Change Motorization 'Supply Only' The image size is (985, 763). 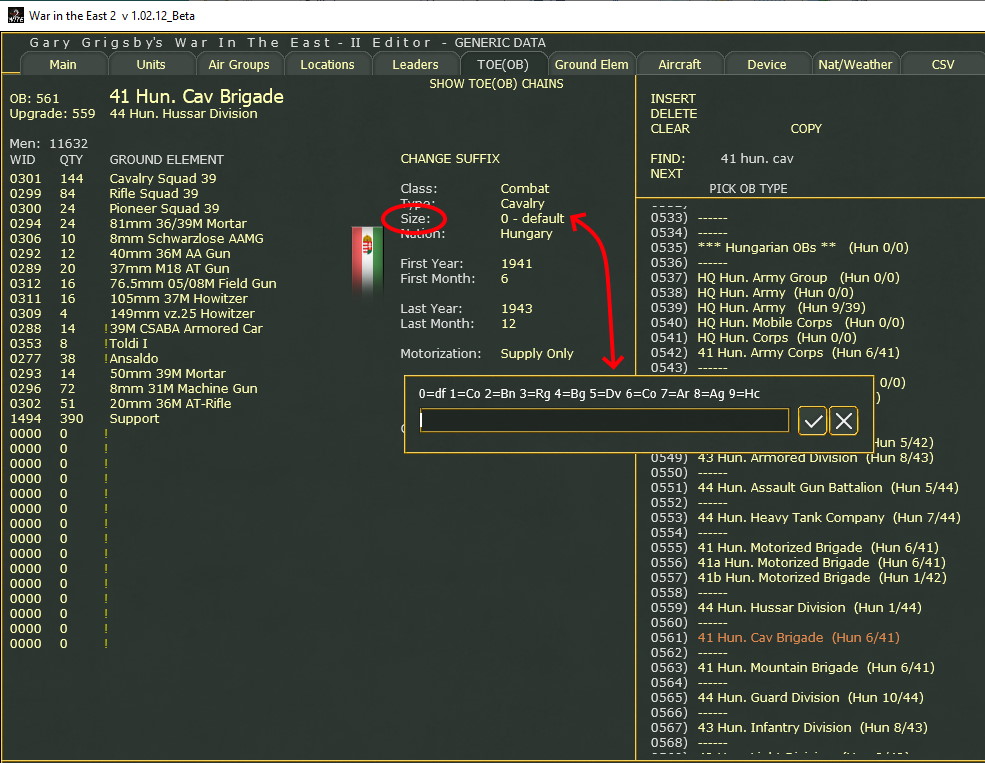(536, 354)
